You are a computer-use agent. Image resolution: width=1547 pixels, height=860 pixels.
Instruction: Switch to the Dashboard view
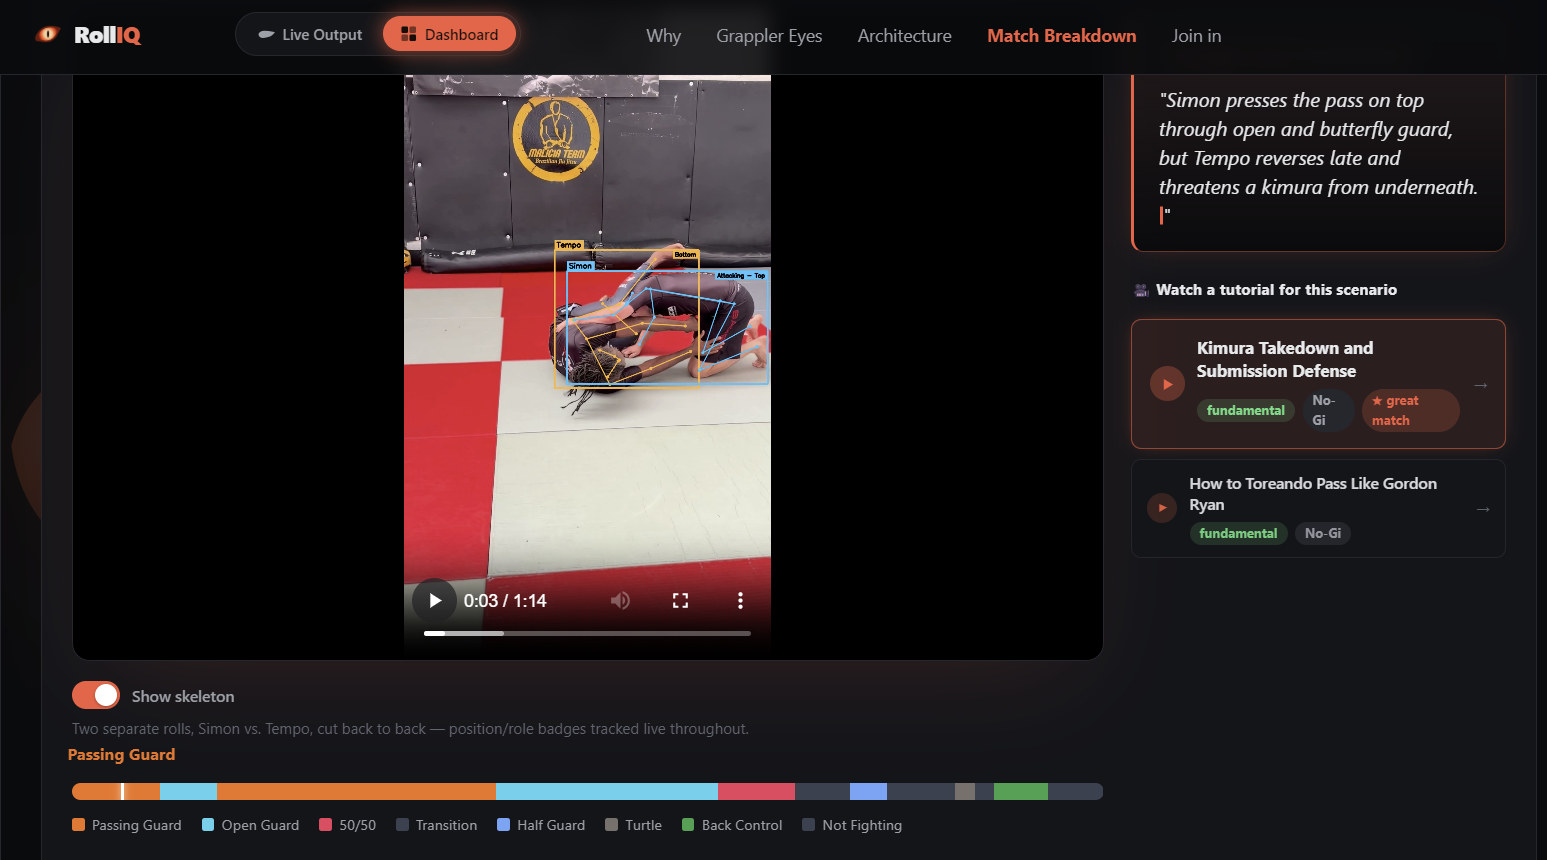point(449,35)
